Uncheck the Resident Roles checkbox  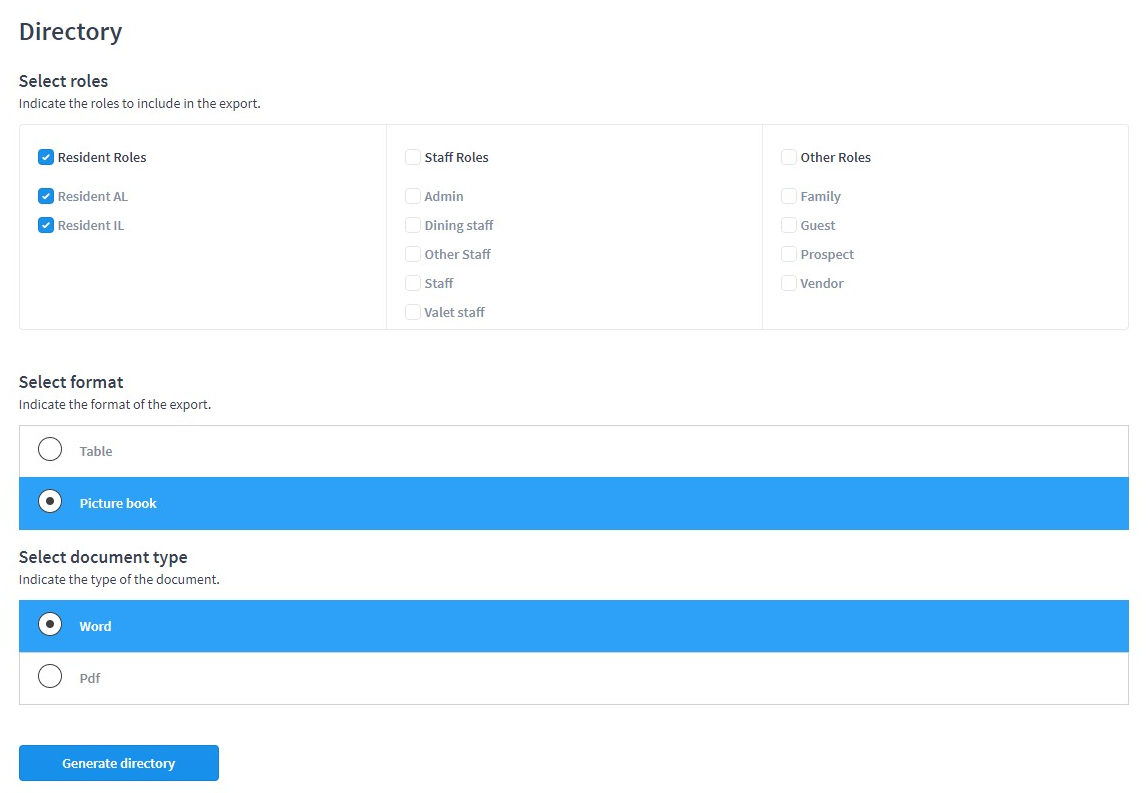[x=45, y=157]
